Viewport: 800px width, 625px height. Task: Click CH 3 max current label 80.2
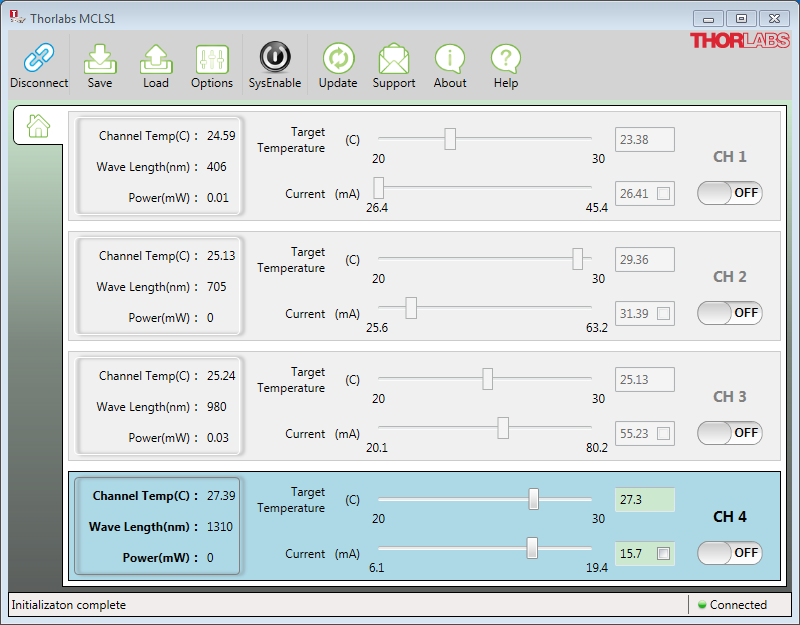(x=596, y=448)
